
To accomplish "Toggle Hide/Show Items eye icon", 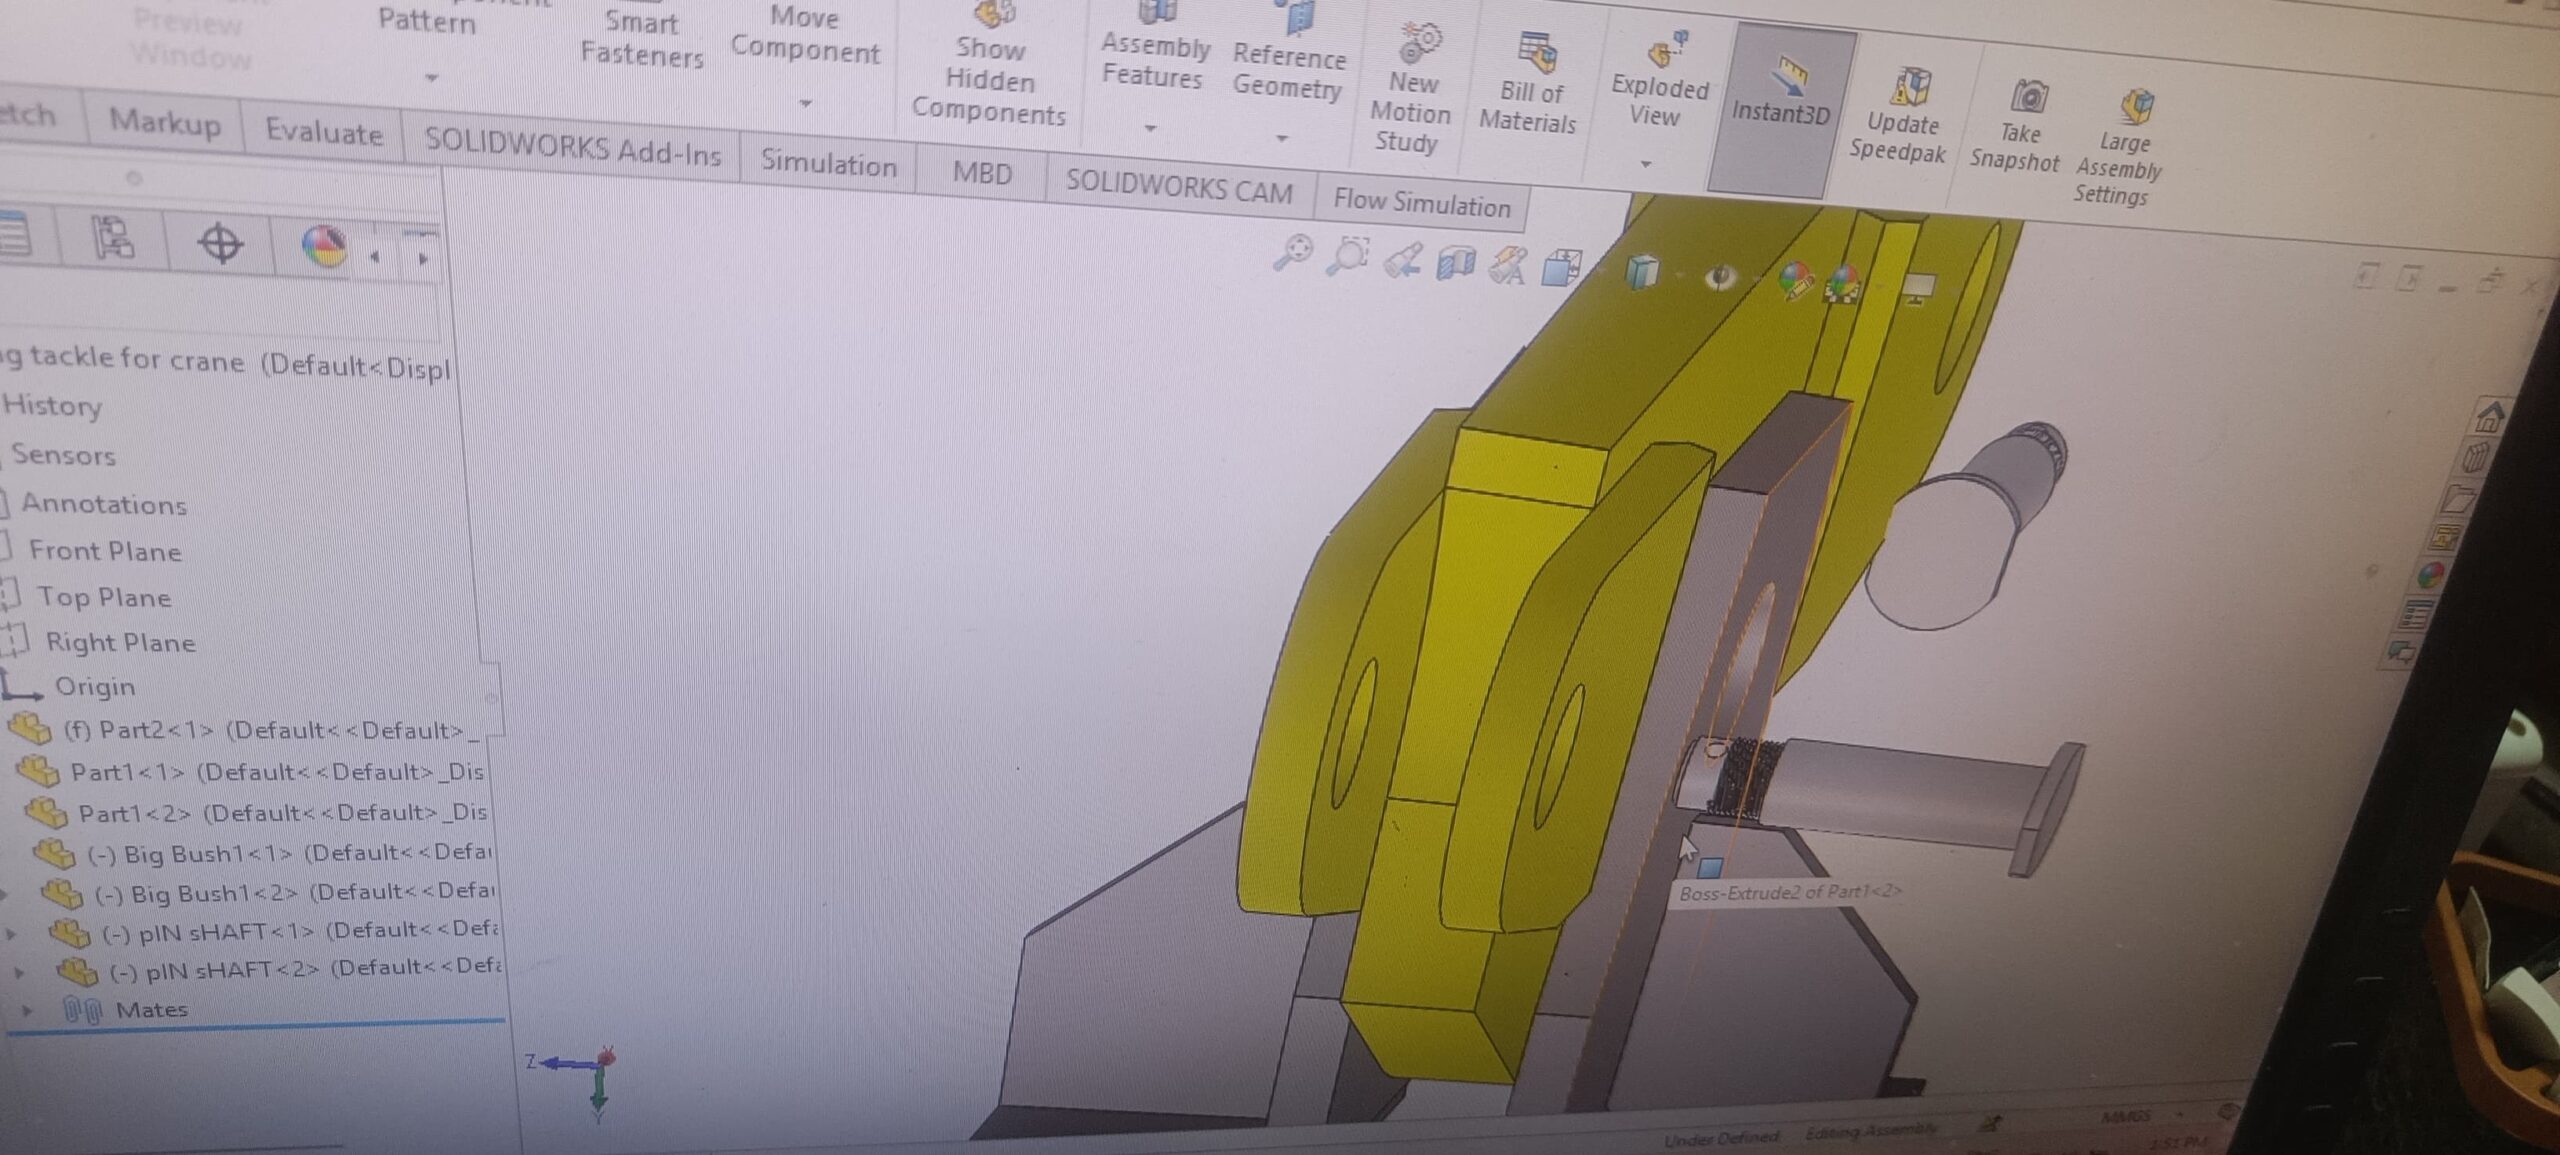I will coord(1720,276).
